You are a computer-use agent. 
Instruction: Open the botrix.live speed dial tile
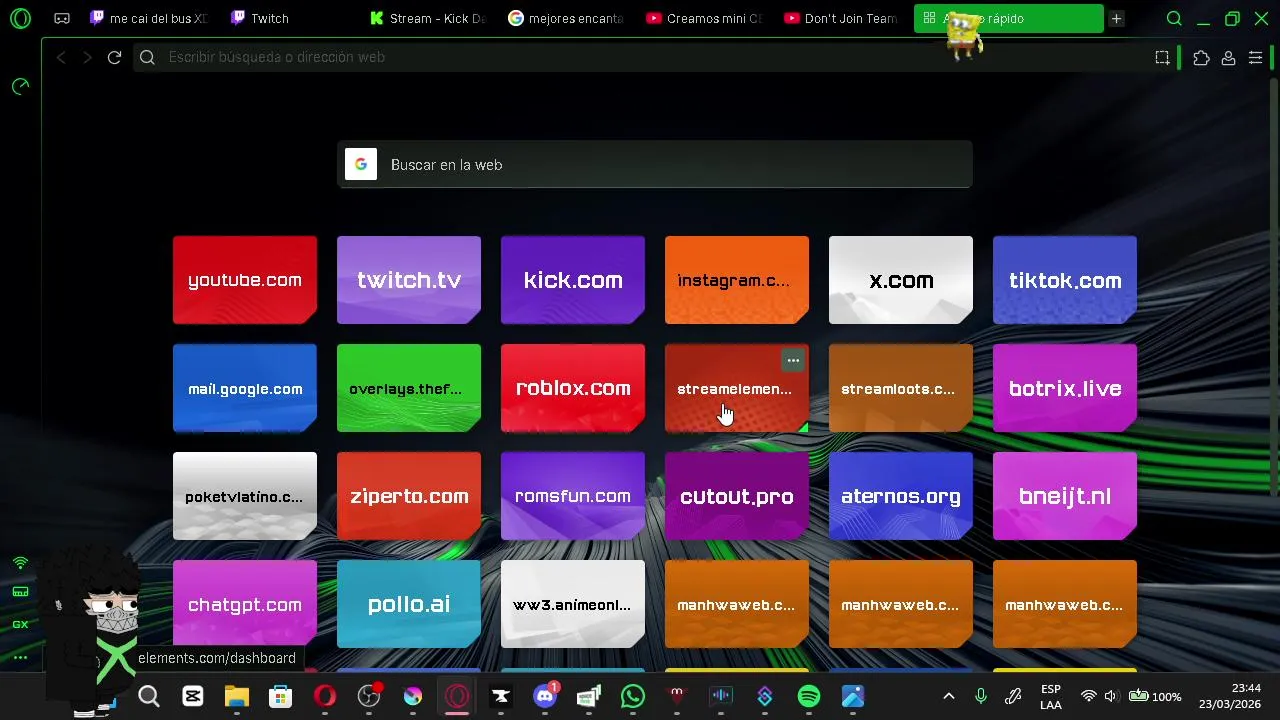[1065, 388]
